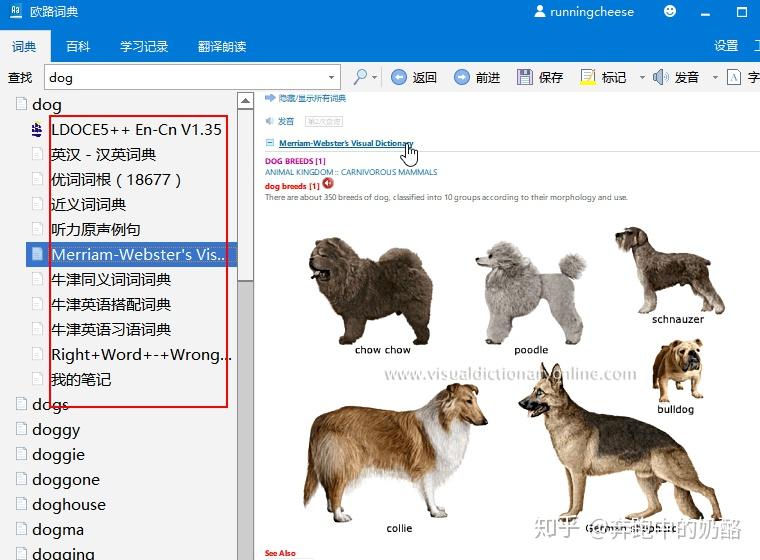Select the dogma word entry
The width and height of the screenshot is (760, 560).
click(x=58, y=529)
